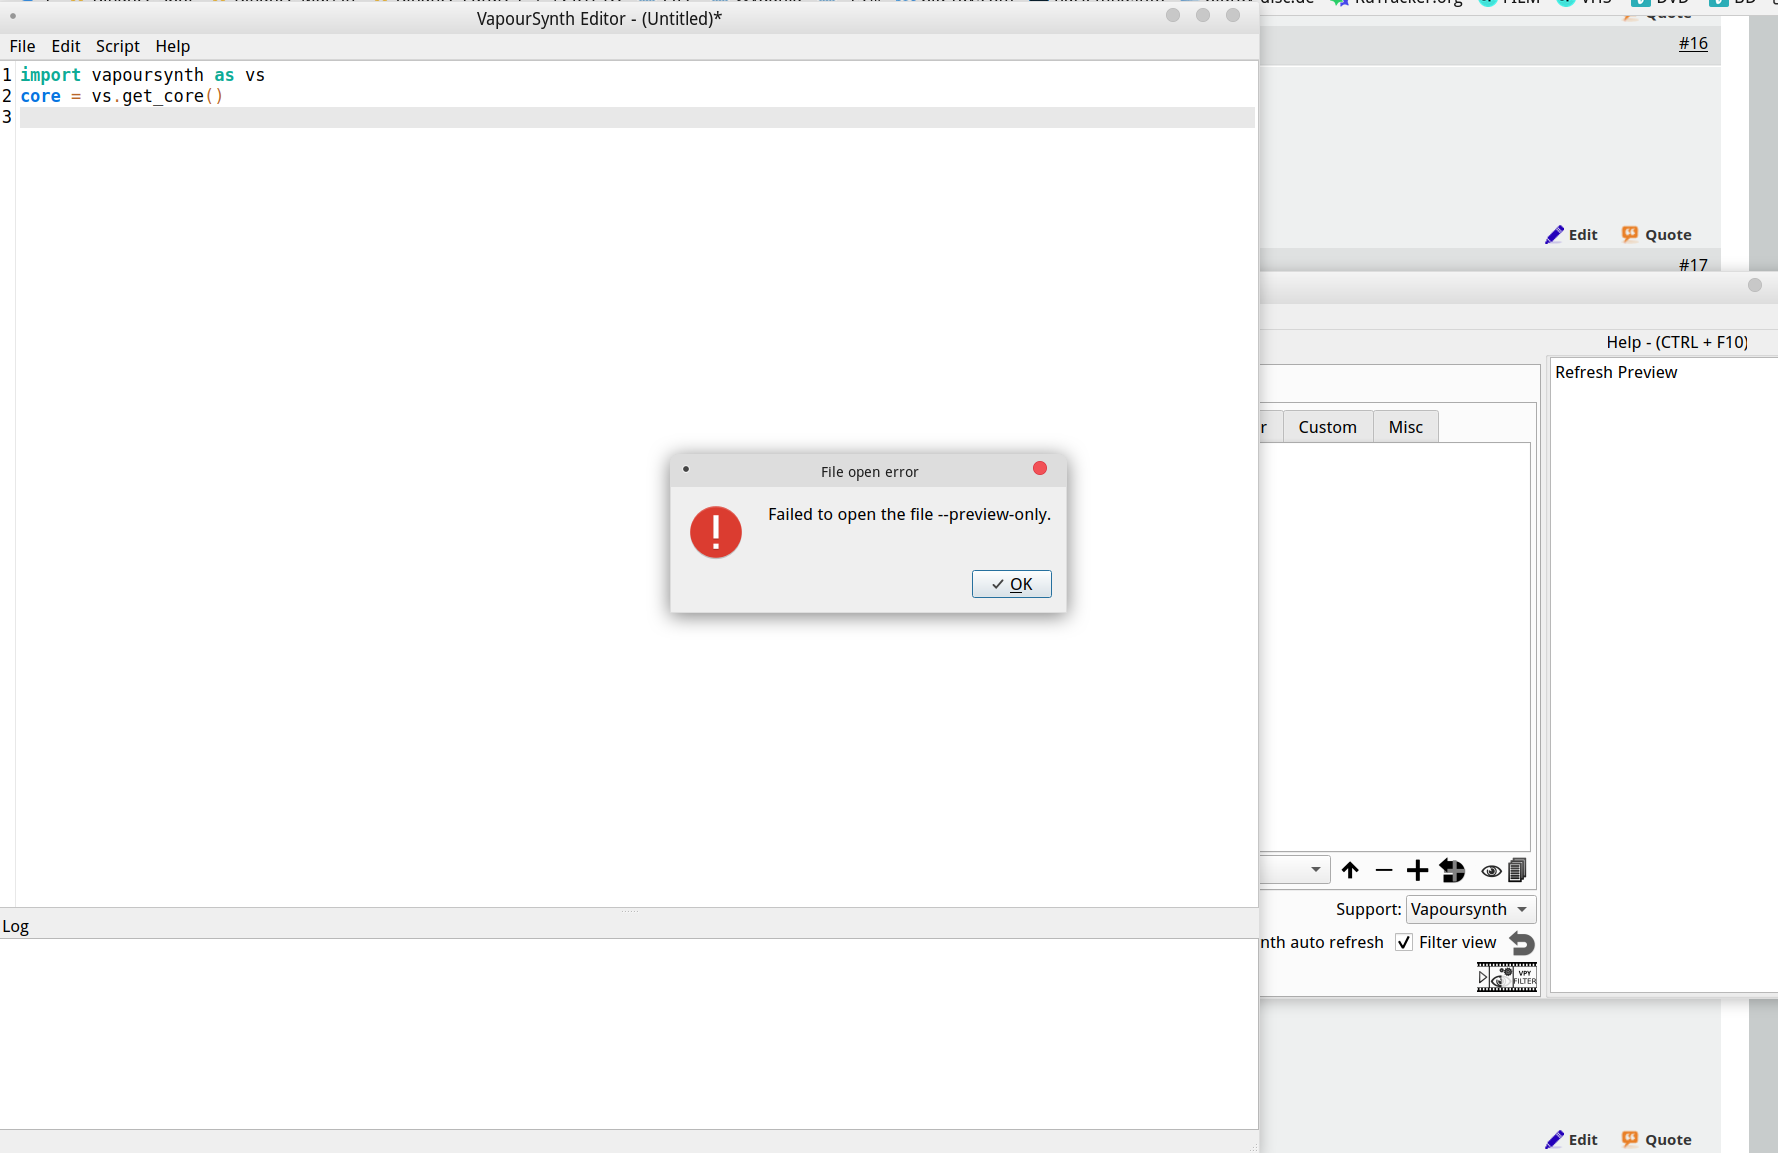This screenshot has height=1153, width=1778.
Task: Click the gray undo arrow icon
Action: point(1521,943)
